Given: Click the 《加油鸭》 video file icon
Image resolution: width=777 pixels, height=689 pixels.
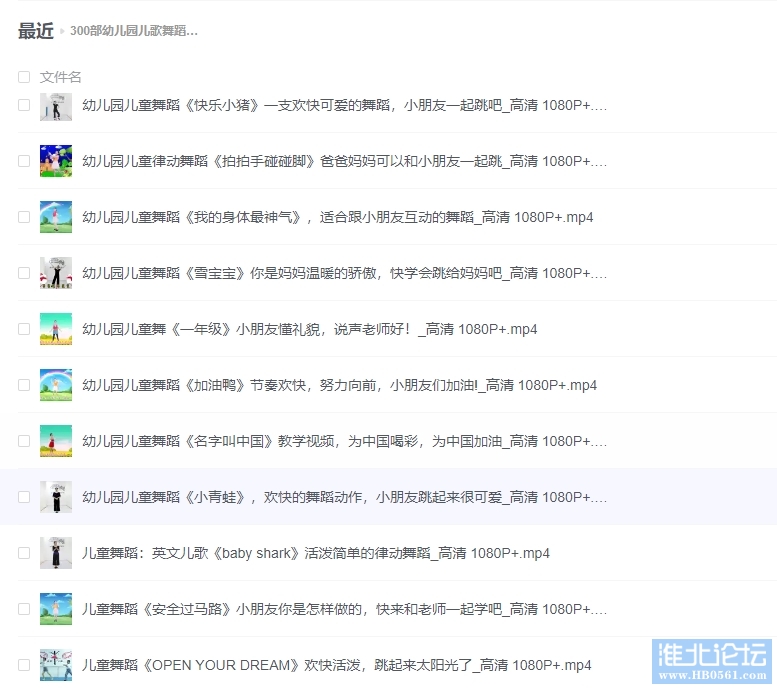Looking at the screenshot, I should (x=56, y=385).
